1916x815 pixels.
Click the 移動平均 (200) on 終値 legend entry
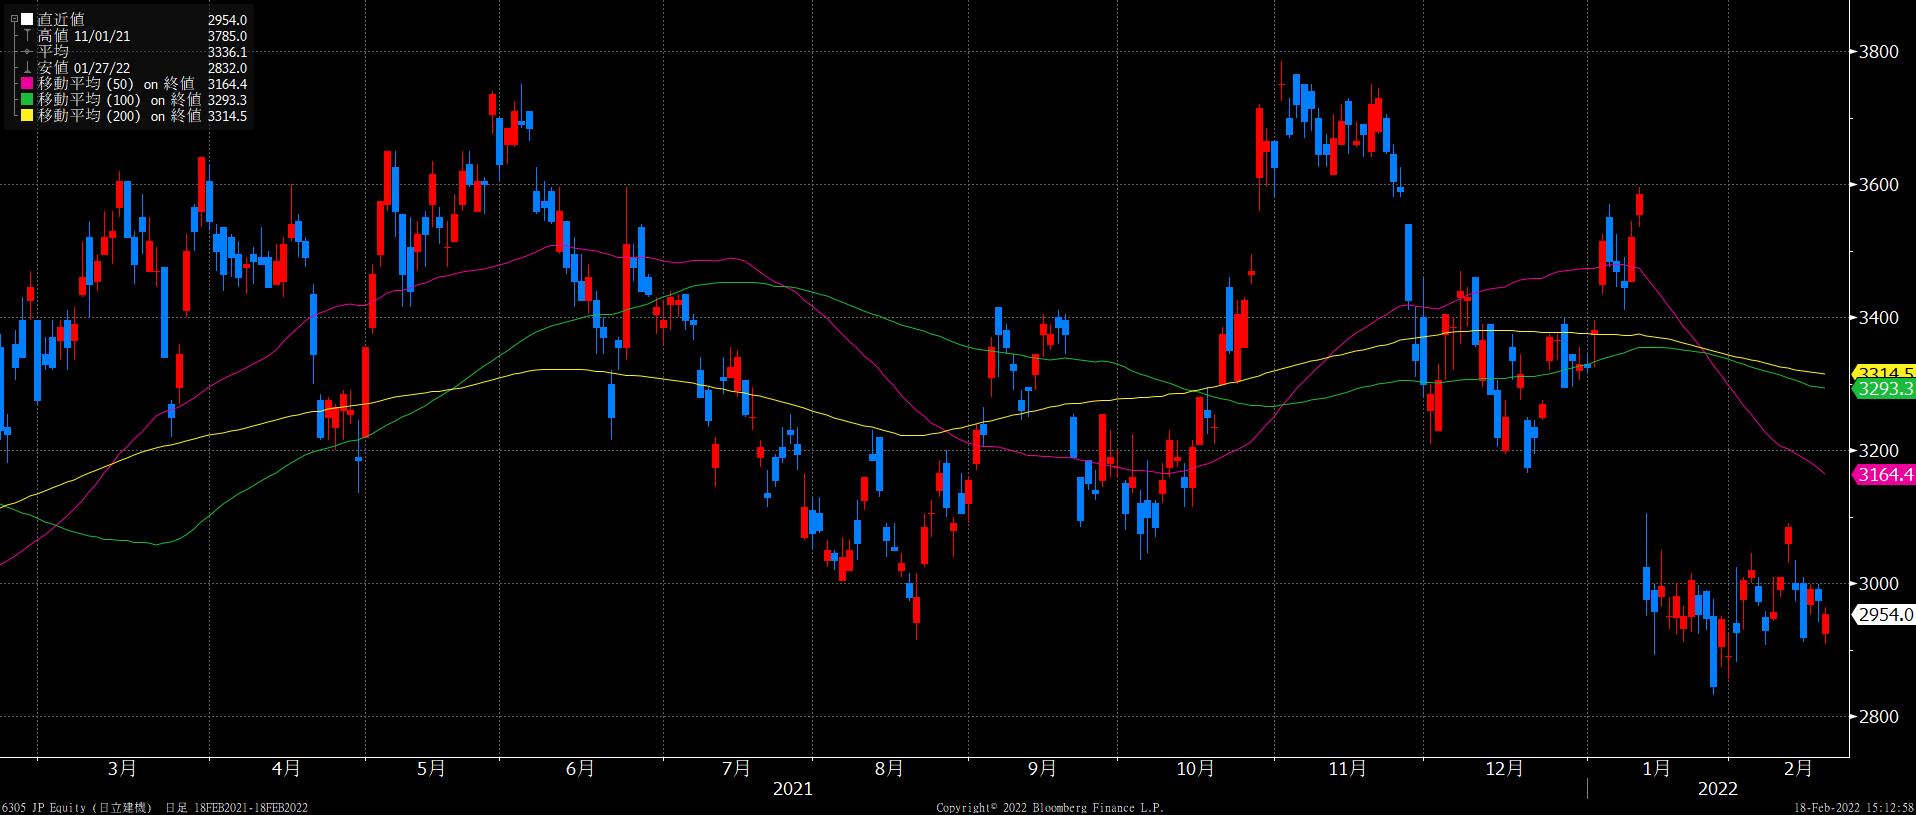tap(119, 116)
